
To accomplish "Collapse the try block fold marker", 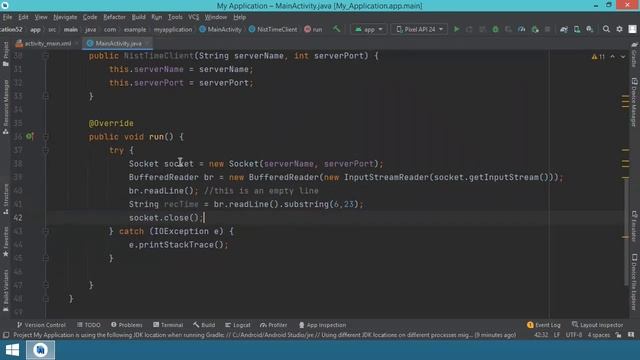I will (46, 150).
